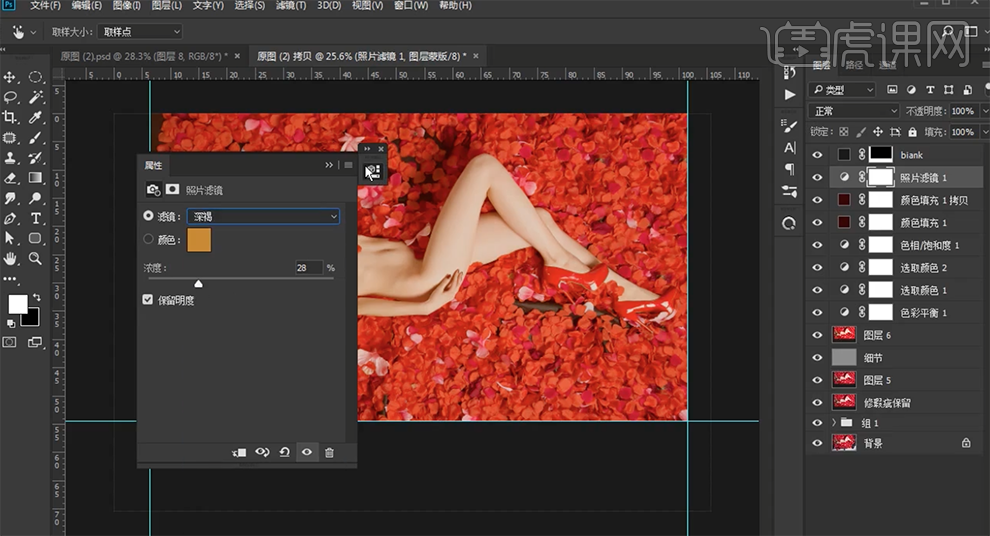
Task: Click the orange photo filter color swatch
Action: (200, 240)
